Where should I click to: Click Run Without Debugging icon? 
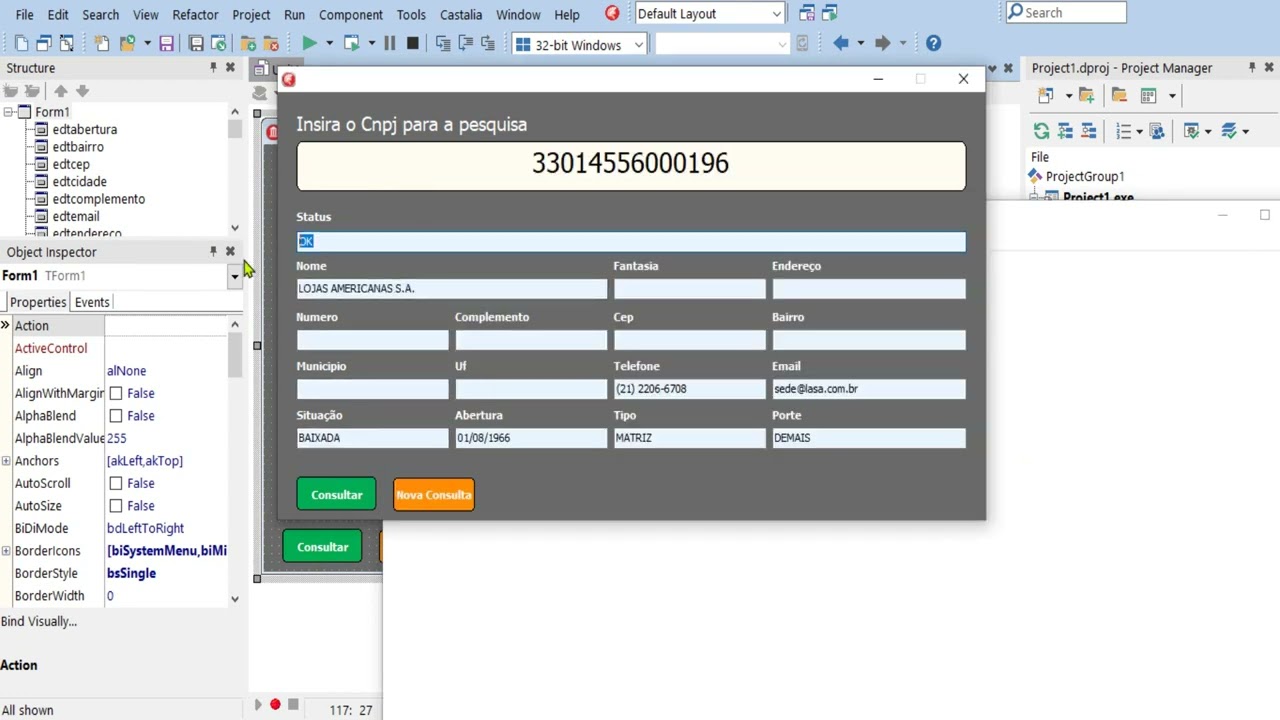point(352,44)
